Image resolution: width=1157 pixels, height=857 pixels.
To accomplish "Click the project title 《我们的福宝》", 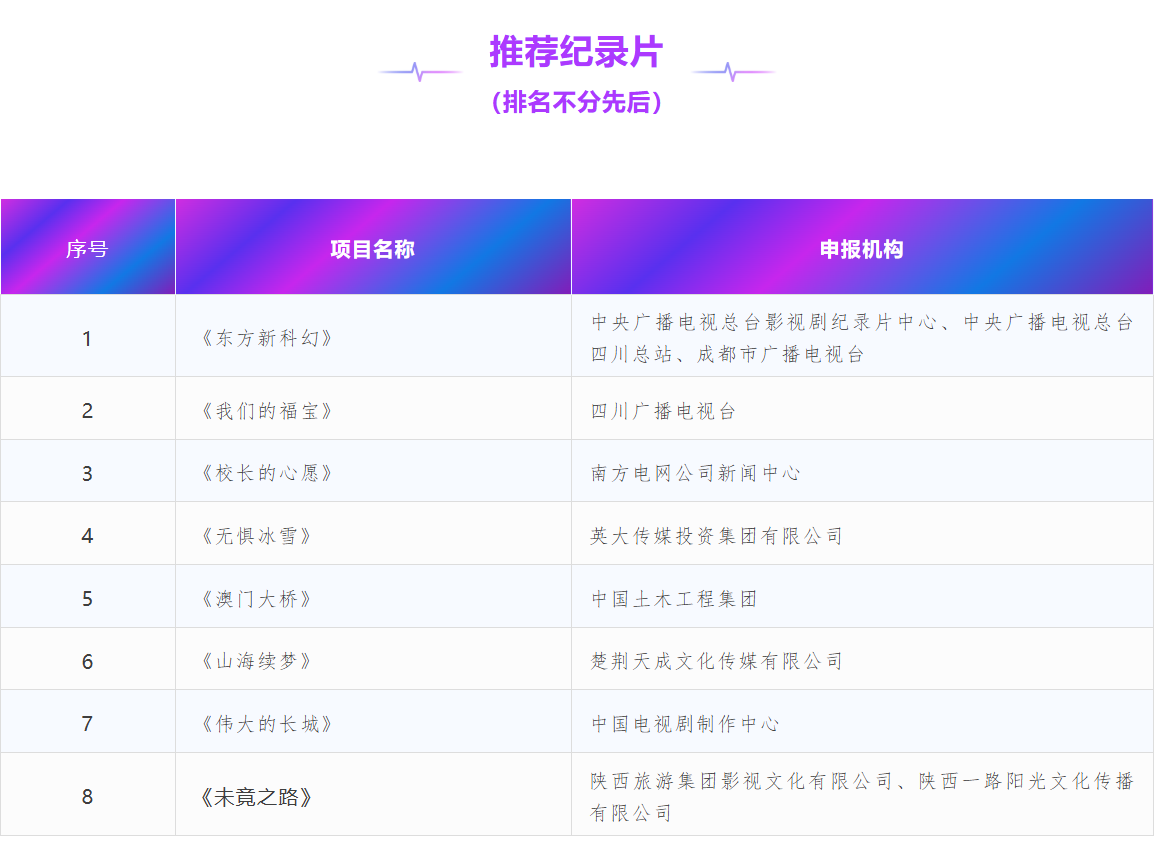I will point(266,411).
